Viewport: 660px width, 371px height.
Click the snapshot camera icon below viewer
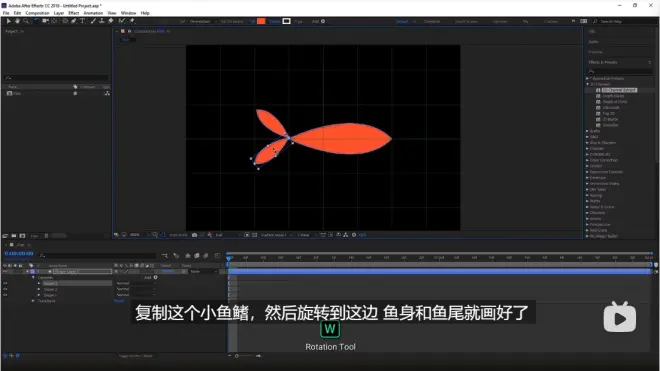[194, 235]
